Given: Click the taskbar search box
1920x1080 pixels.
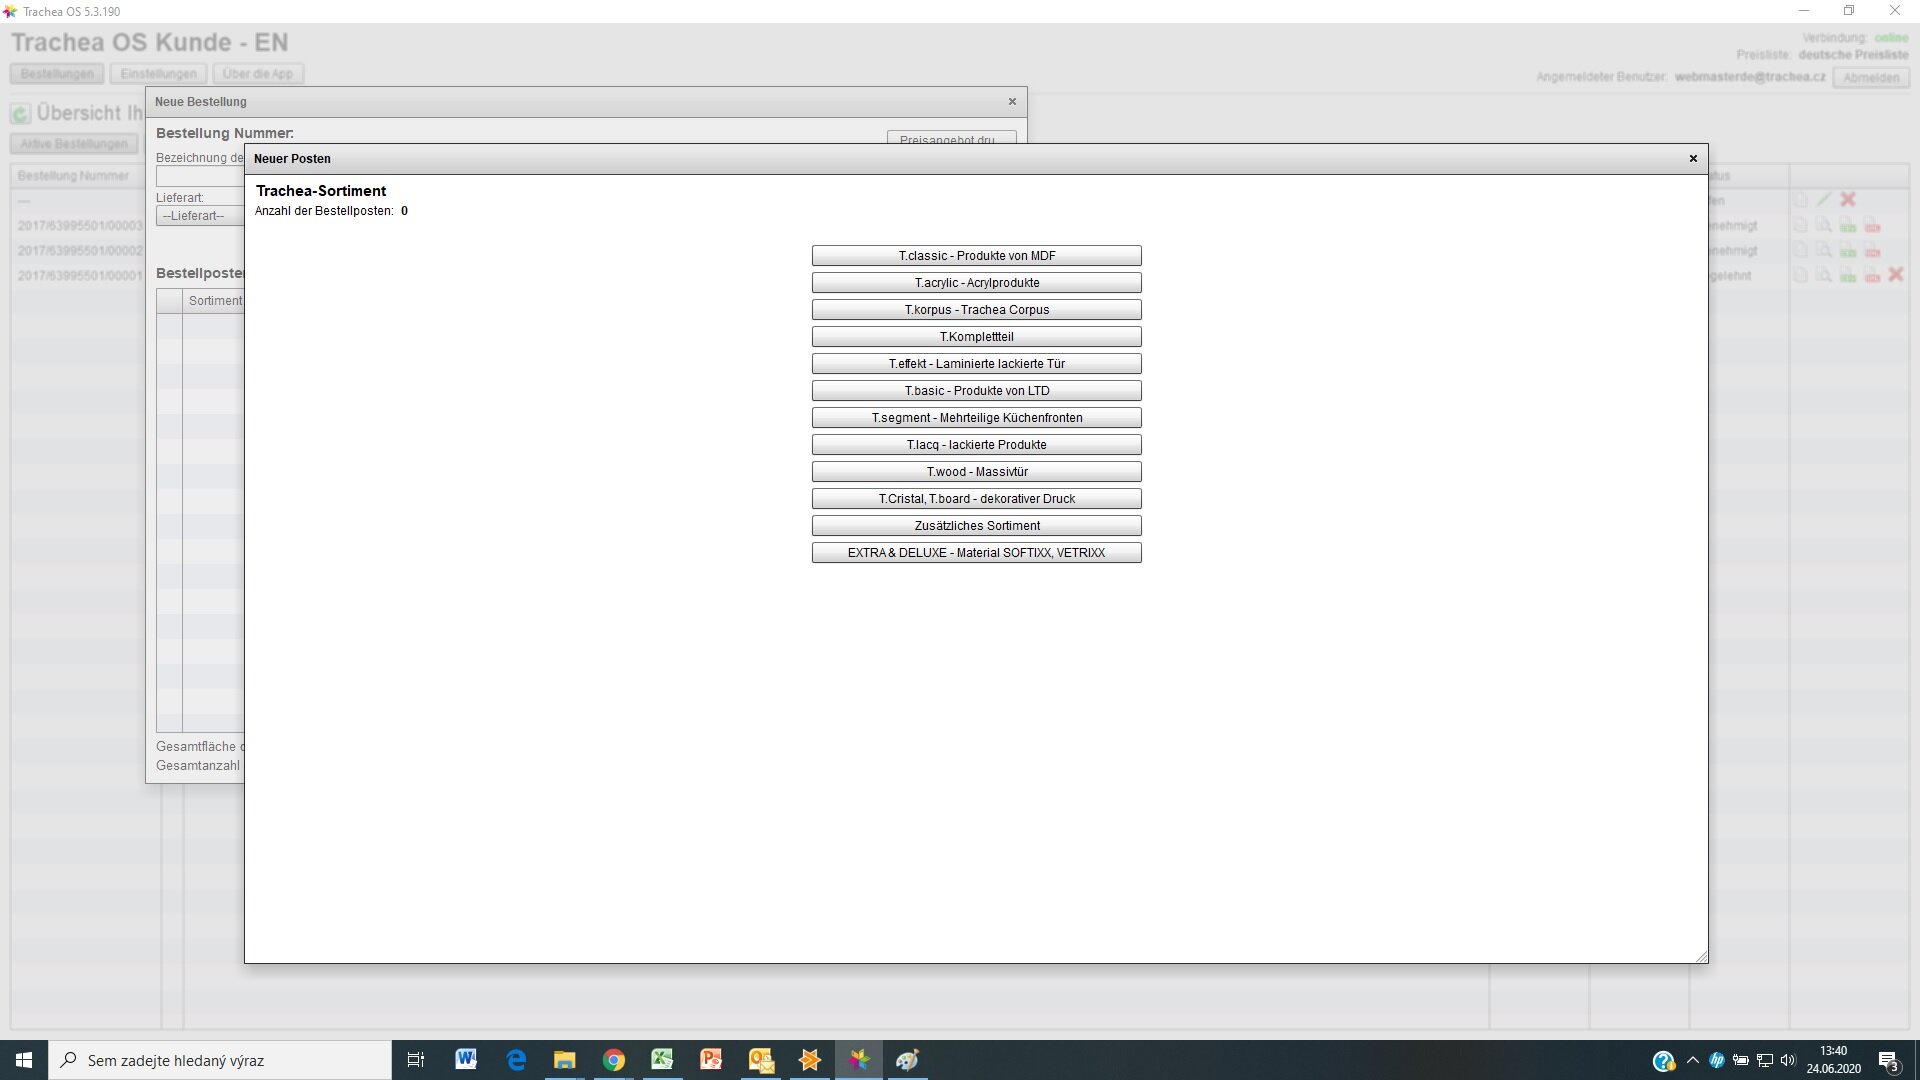Looking at the screenshot, I should click(x=220, y=1060).
